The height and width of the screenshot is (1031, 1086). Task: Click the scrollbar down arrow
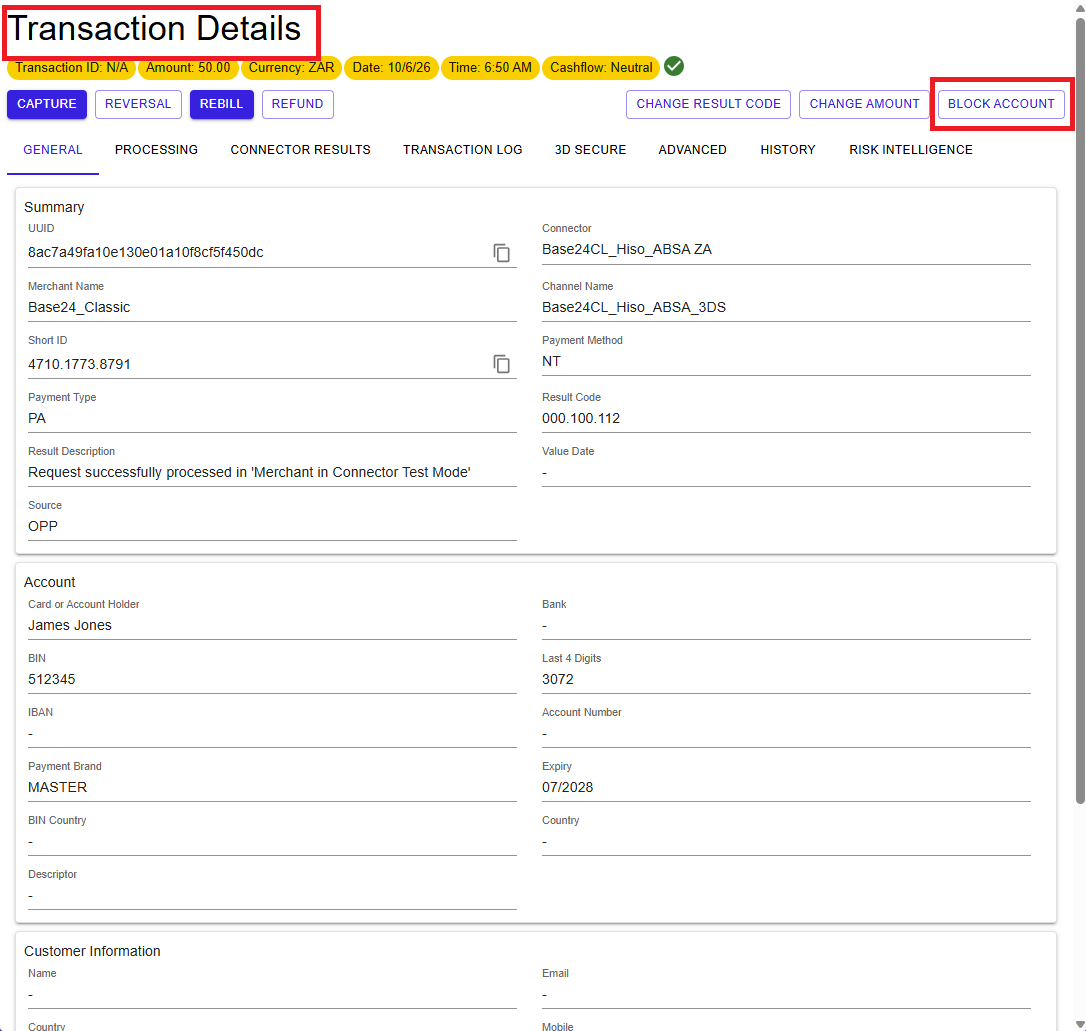(x=1080, y=1023)
